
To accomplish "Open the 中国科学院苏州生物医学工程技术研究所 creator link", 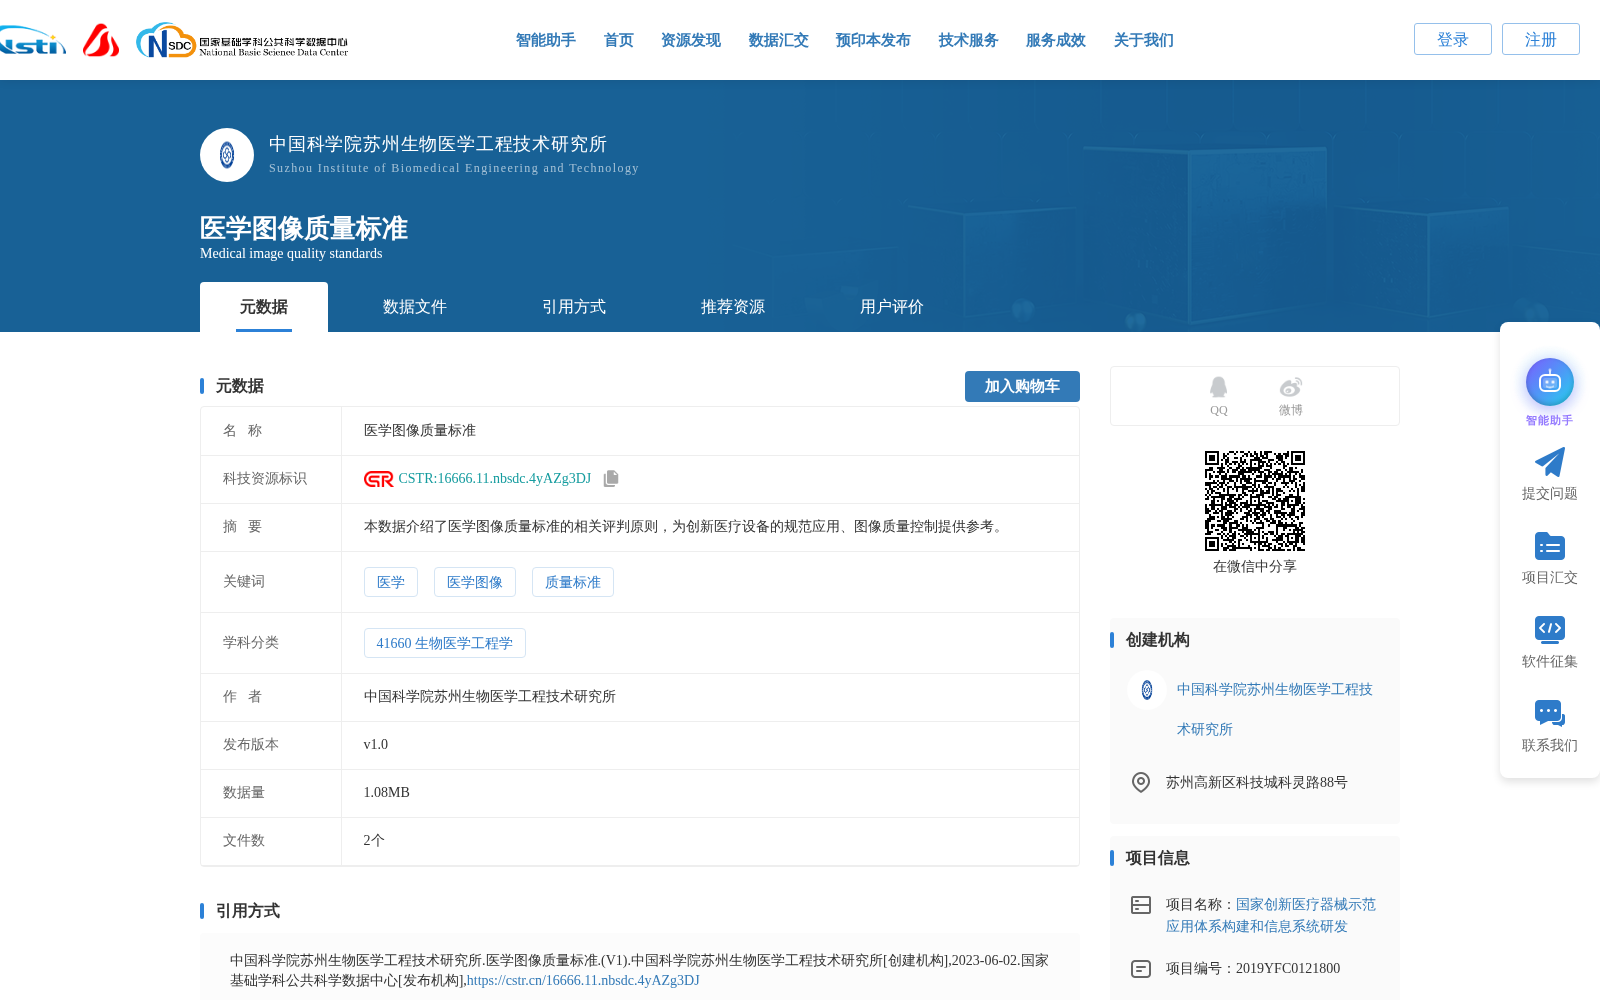I will [x=1275, y=709].
